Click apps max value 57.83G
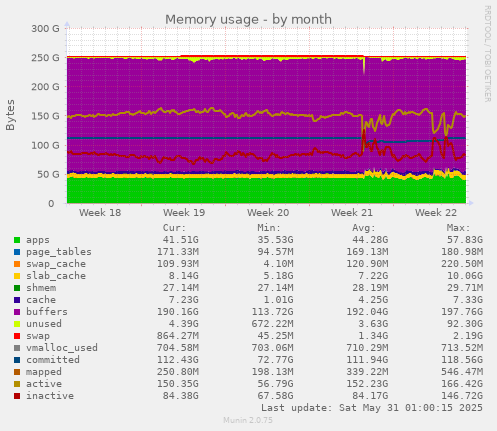497x431 pixels. 465,240
